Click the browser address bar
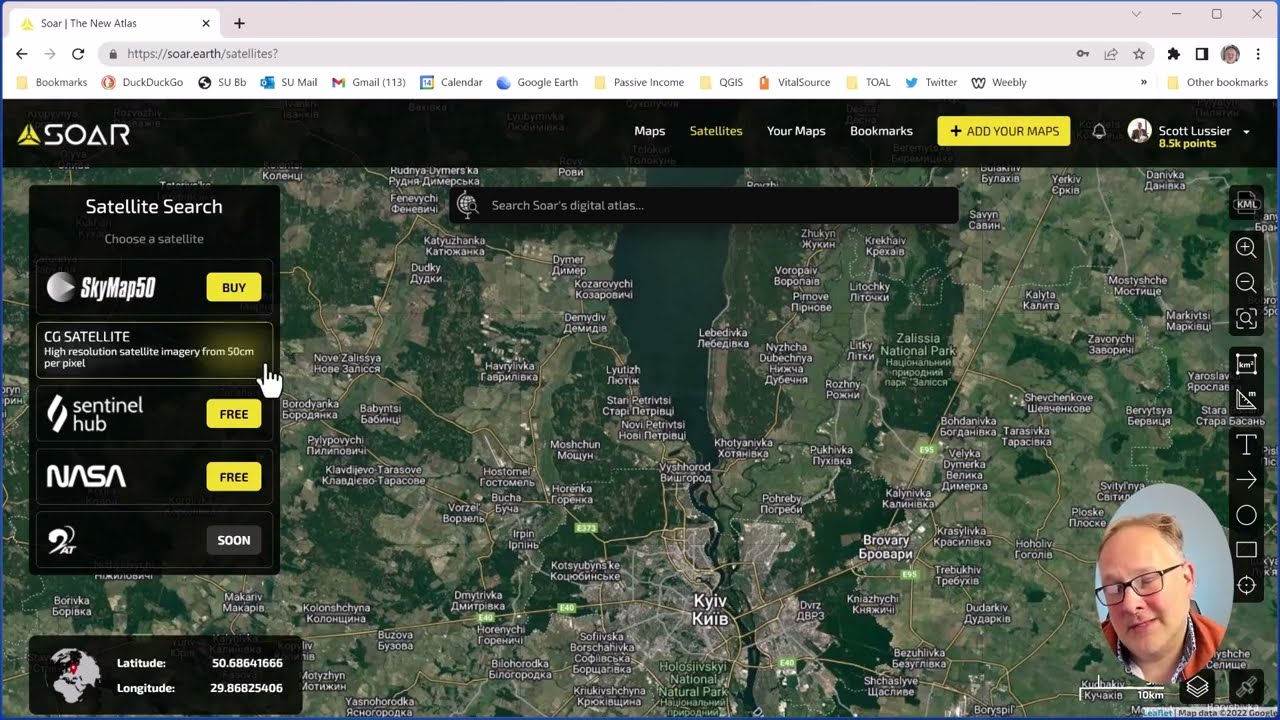Image resolution: width=1280 pixels, height=720 pixels. (x=590, y=54)
